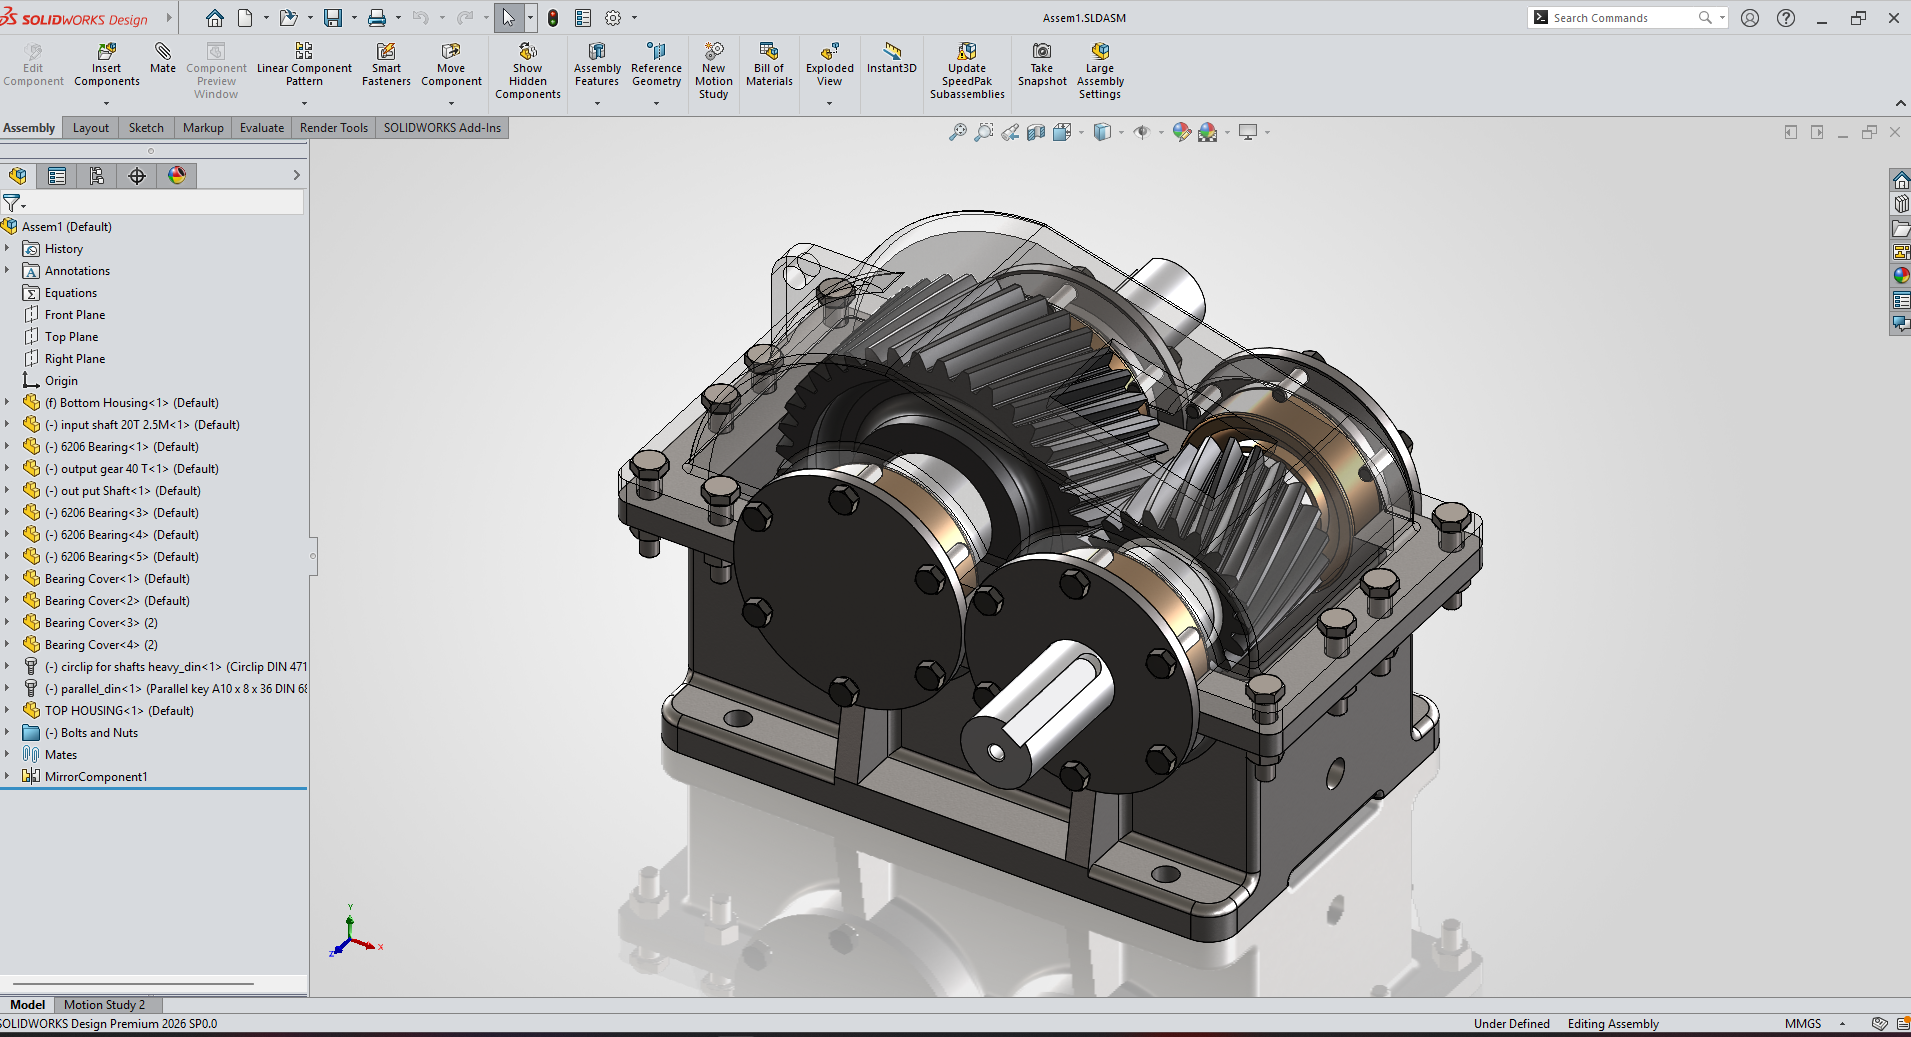Open the Hide/Show Items eye dropdown

click(x=1160, y=132)
